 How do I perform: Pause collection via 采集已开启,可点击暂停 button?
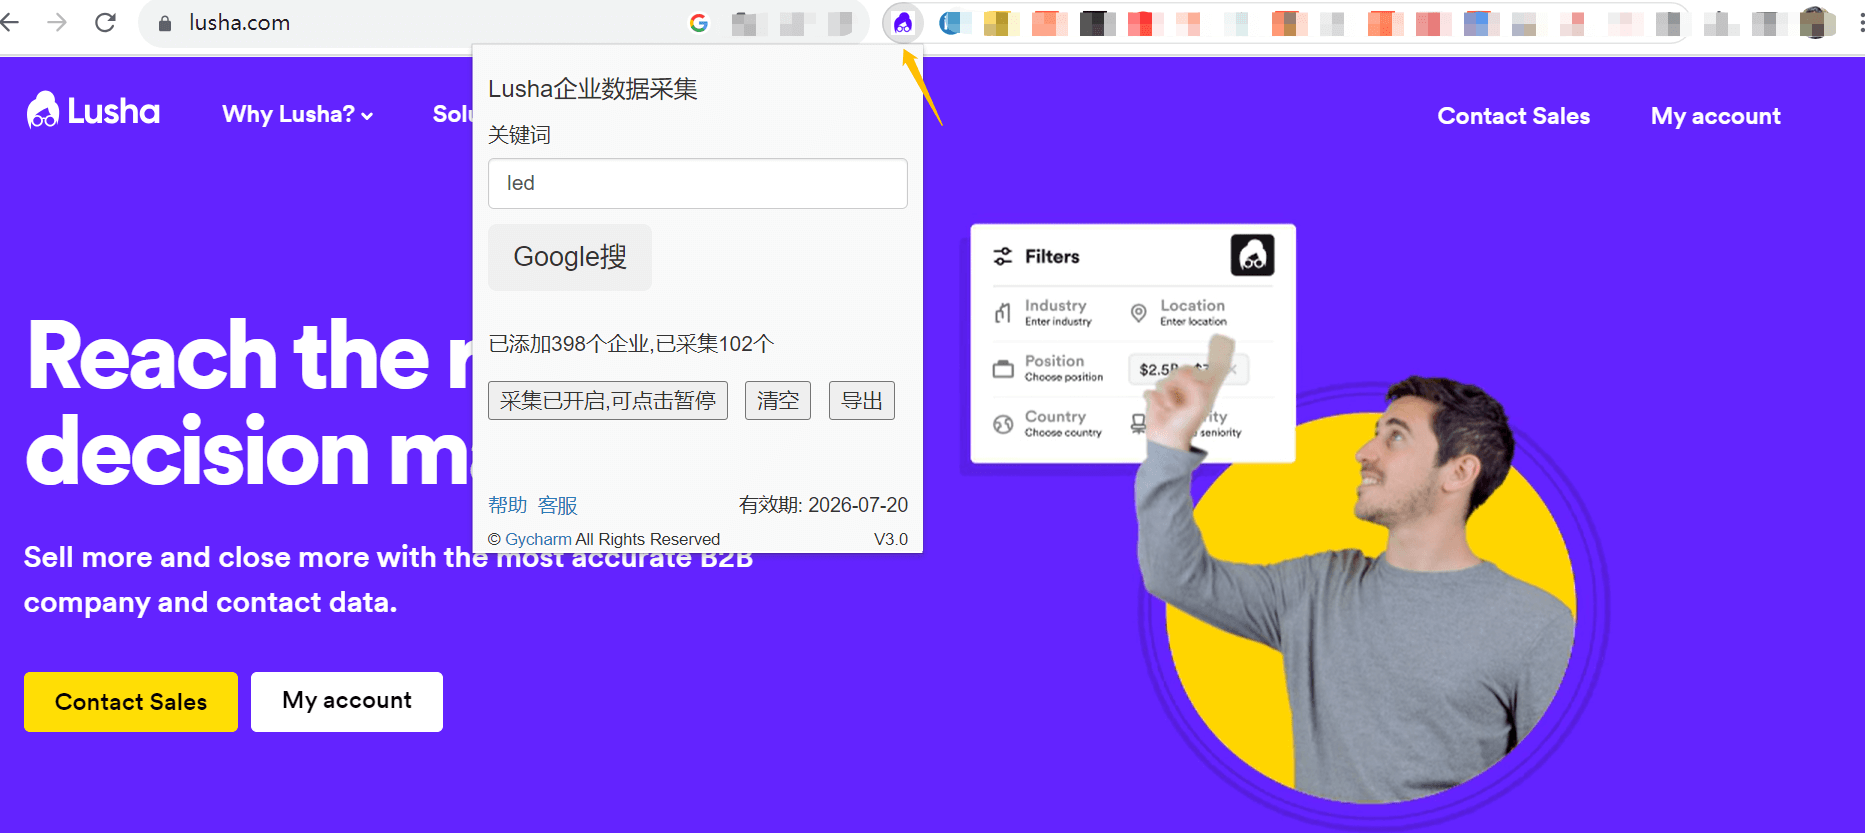pyautogui.click(x=608, y=401)
